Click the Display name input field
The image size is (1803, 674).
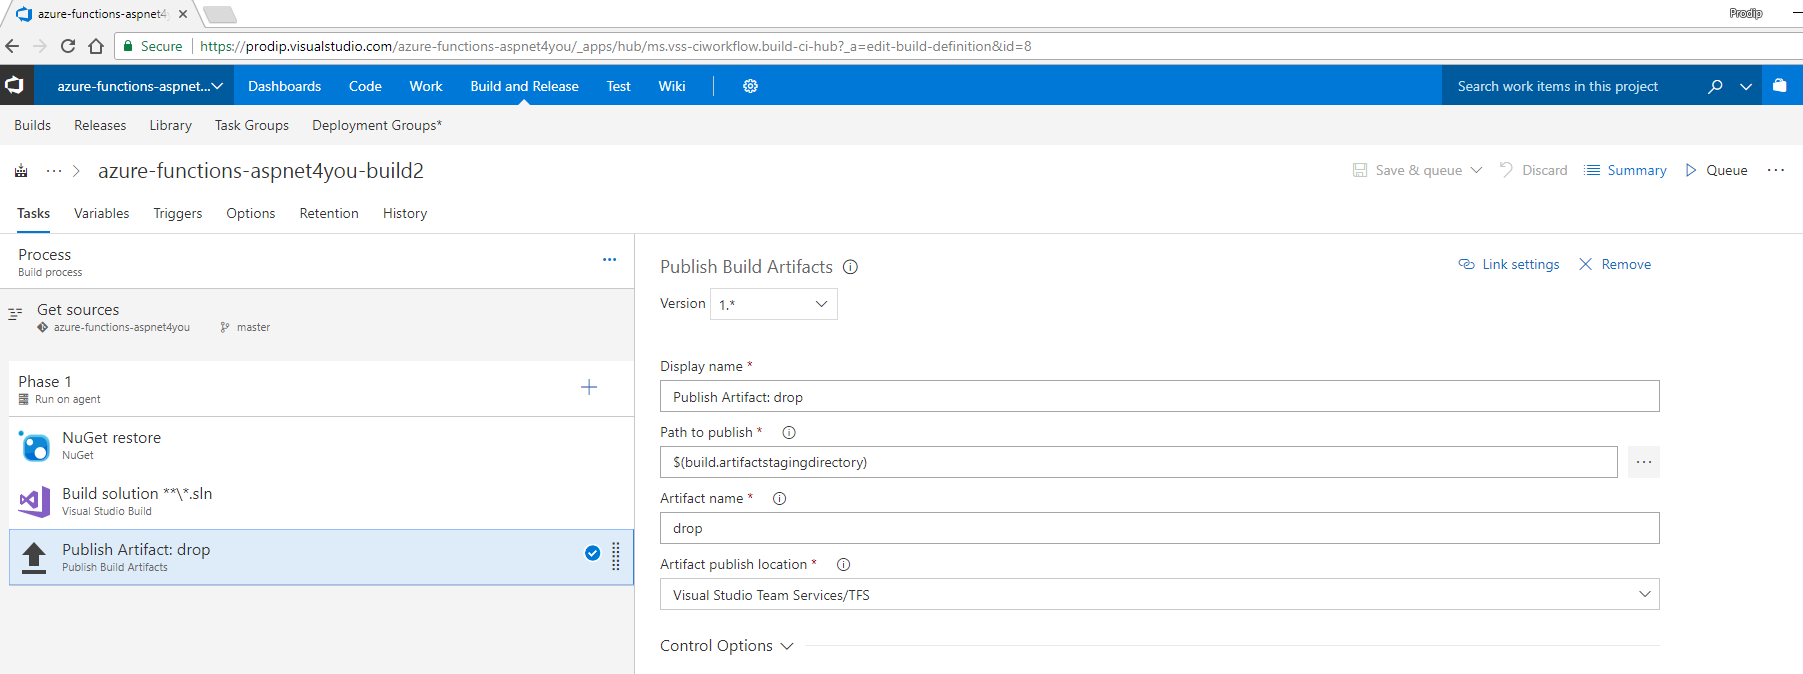1160,396
